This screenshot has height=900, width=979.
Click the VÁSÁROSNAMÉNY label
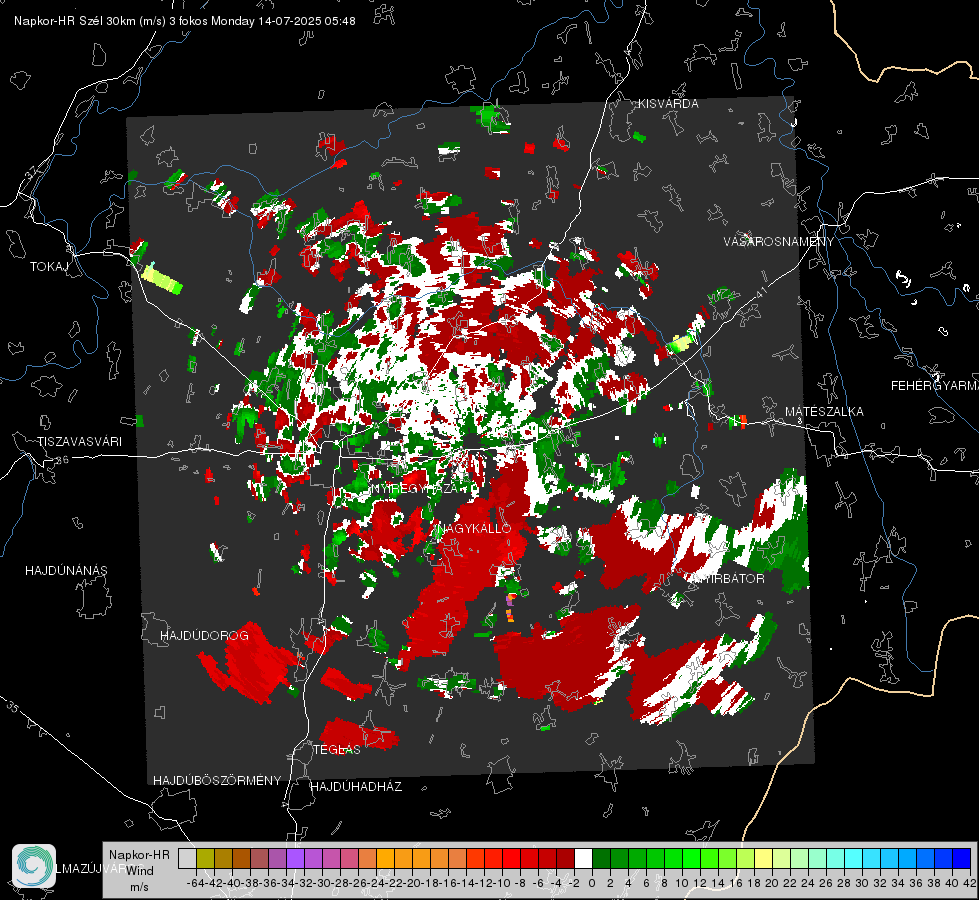point(779,242)
